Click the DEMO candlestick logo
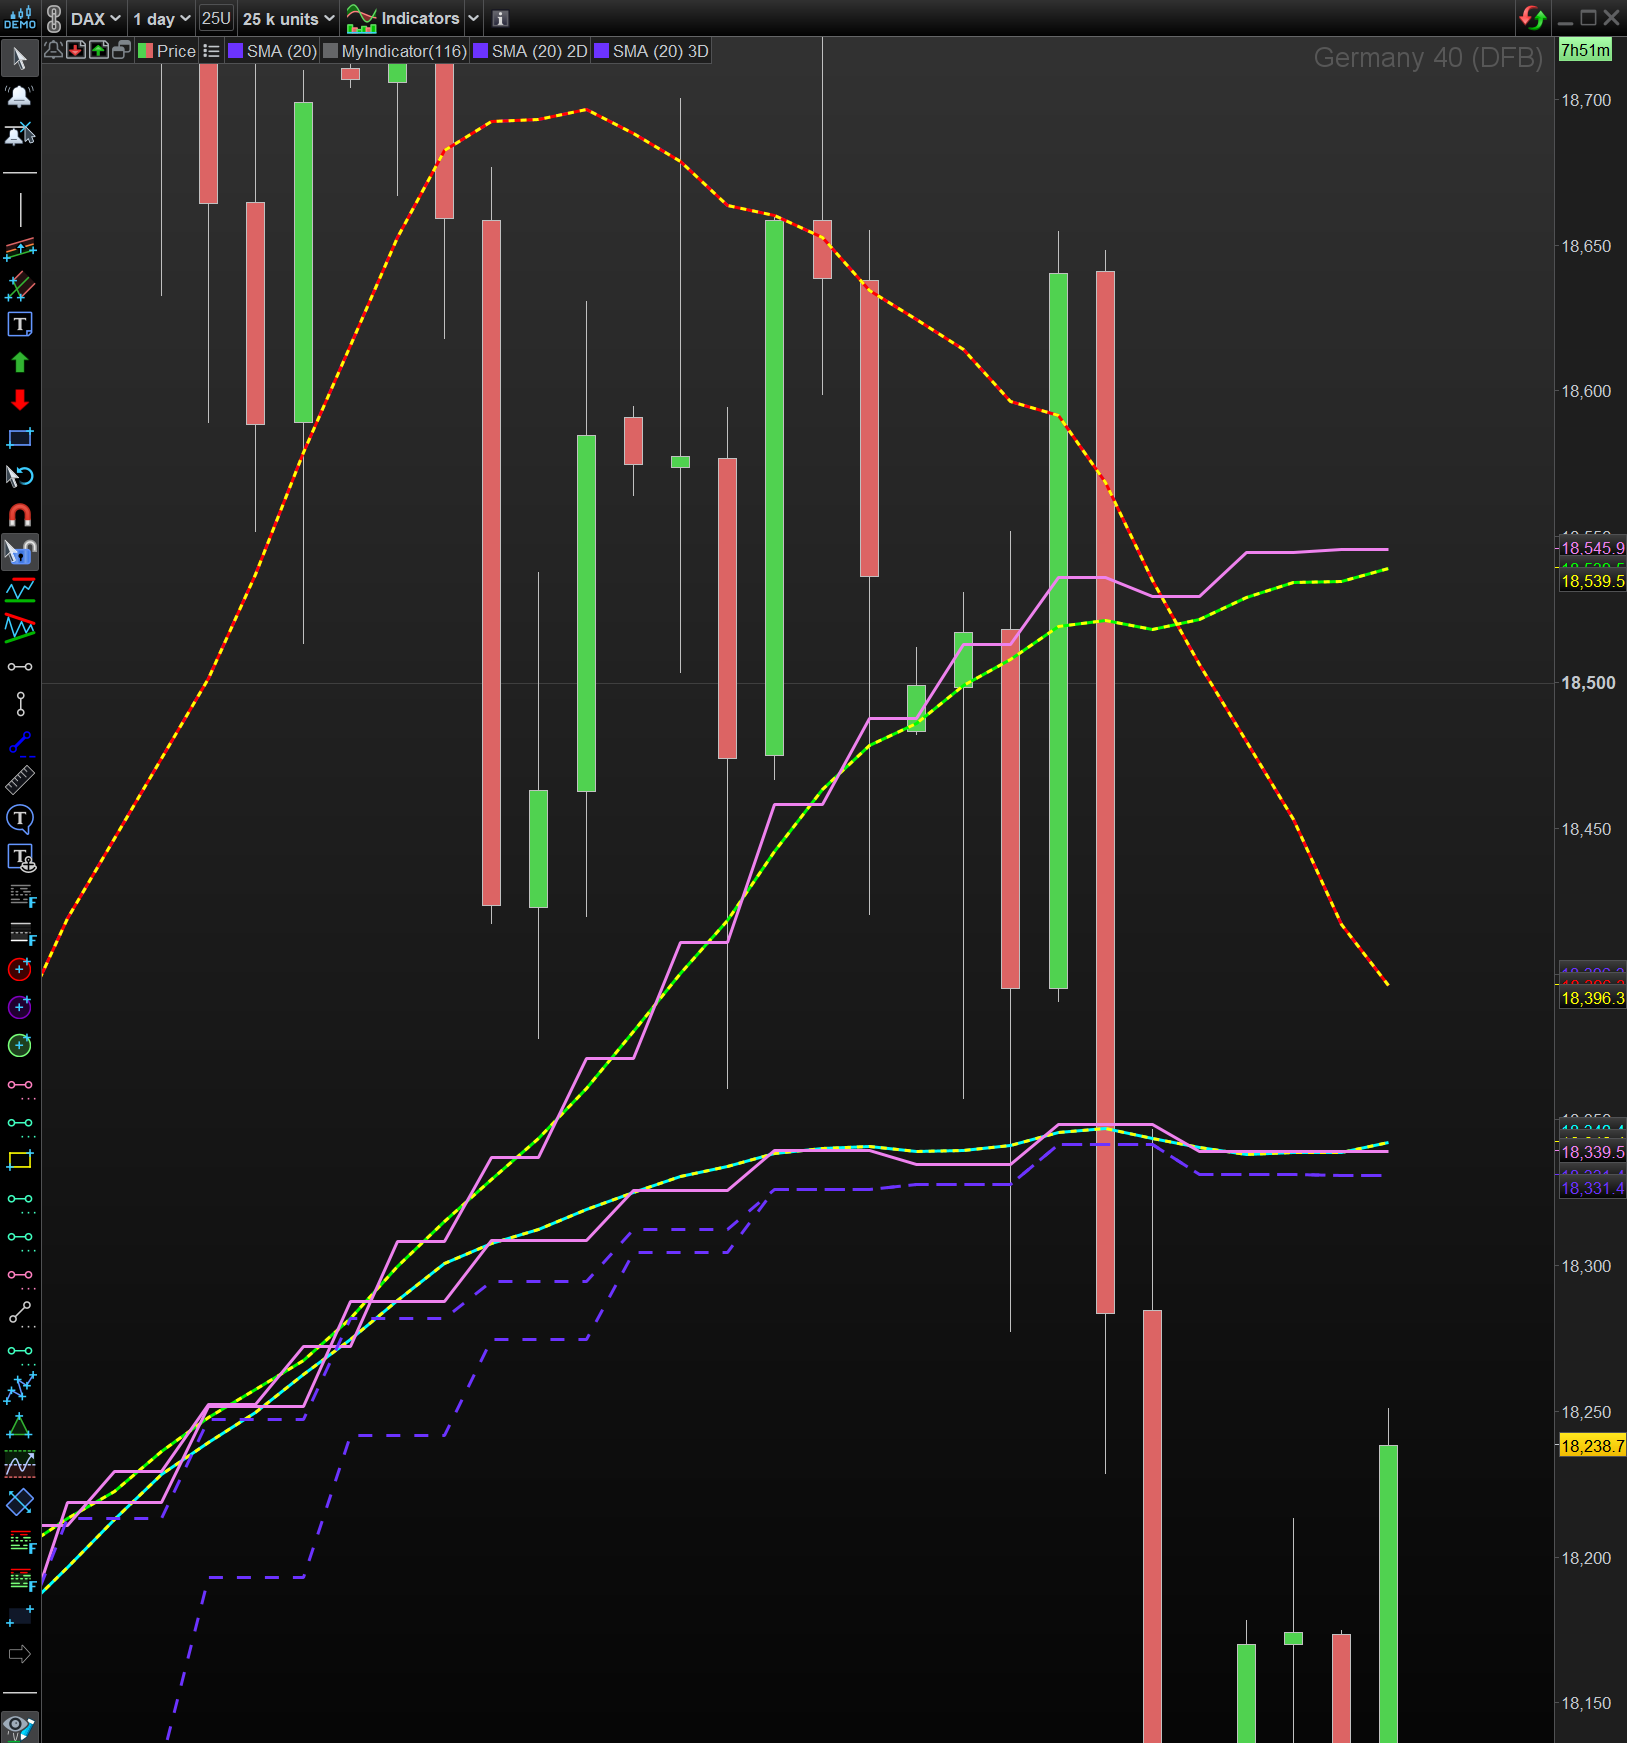 pyautogui.click(x=20, y=18)
